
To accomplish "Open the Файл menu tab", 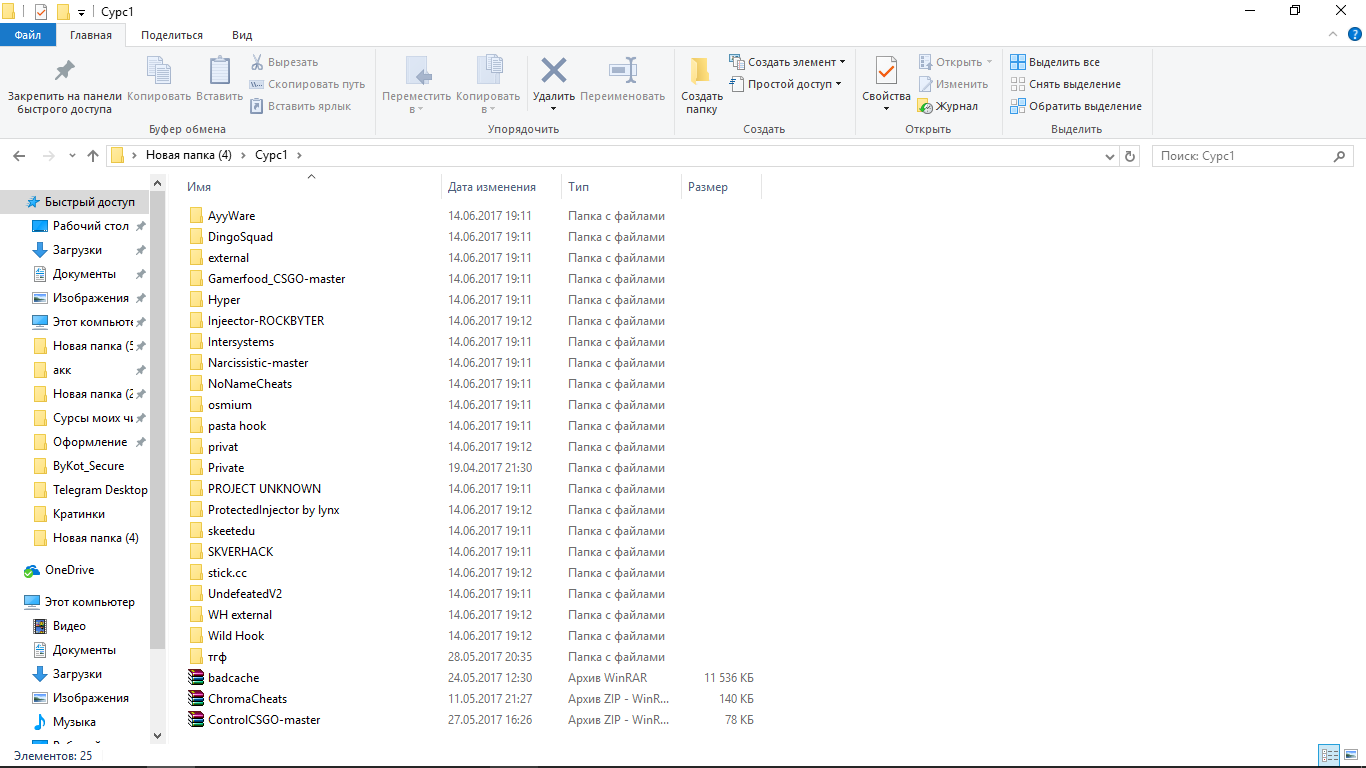I will tap(28, 35).
